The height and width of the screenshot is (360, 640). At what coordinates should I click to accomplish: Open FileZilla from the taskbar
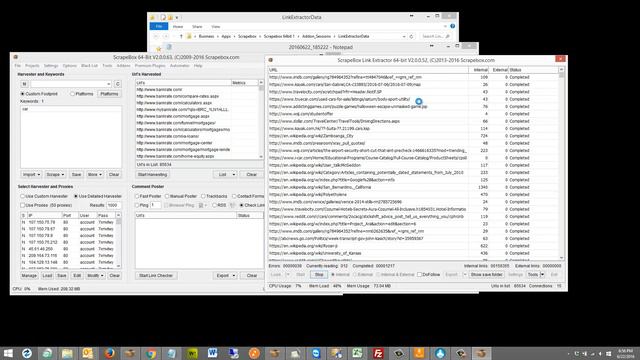pos(378,353)
